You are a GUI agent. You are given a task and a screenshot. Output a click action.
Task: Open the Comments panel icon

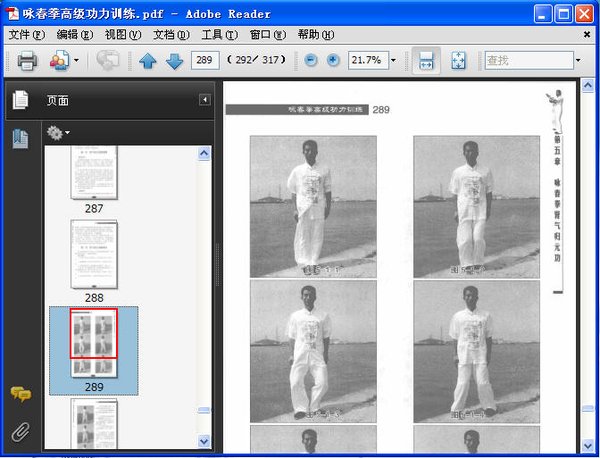point(20,394)
